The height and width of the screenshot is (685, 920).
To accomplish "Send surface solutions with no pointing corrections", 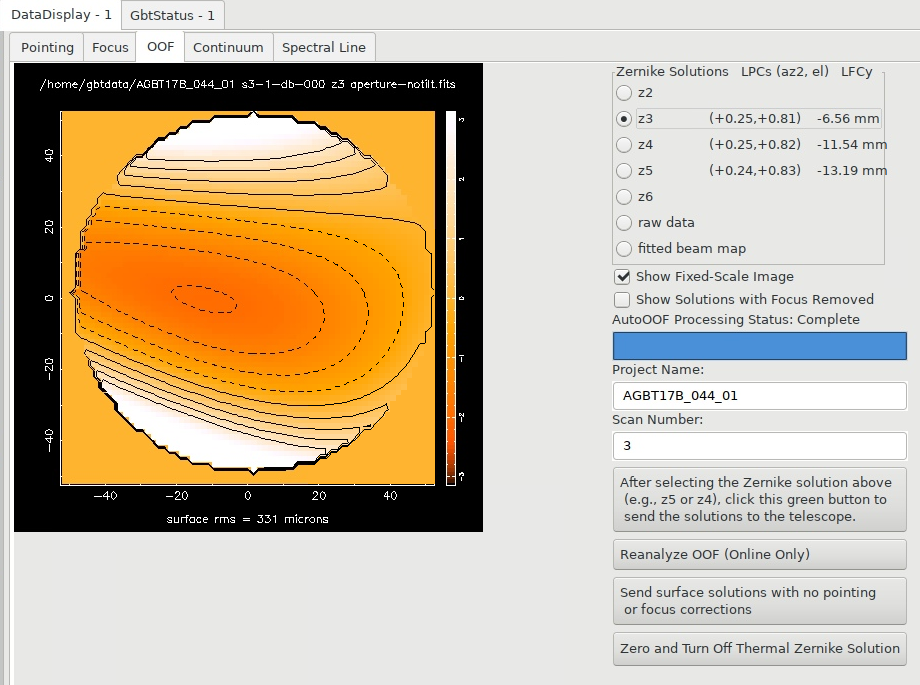I will [760, 601].
